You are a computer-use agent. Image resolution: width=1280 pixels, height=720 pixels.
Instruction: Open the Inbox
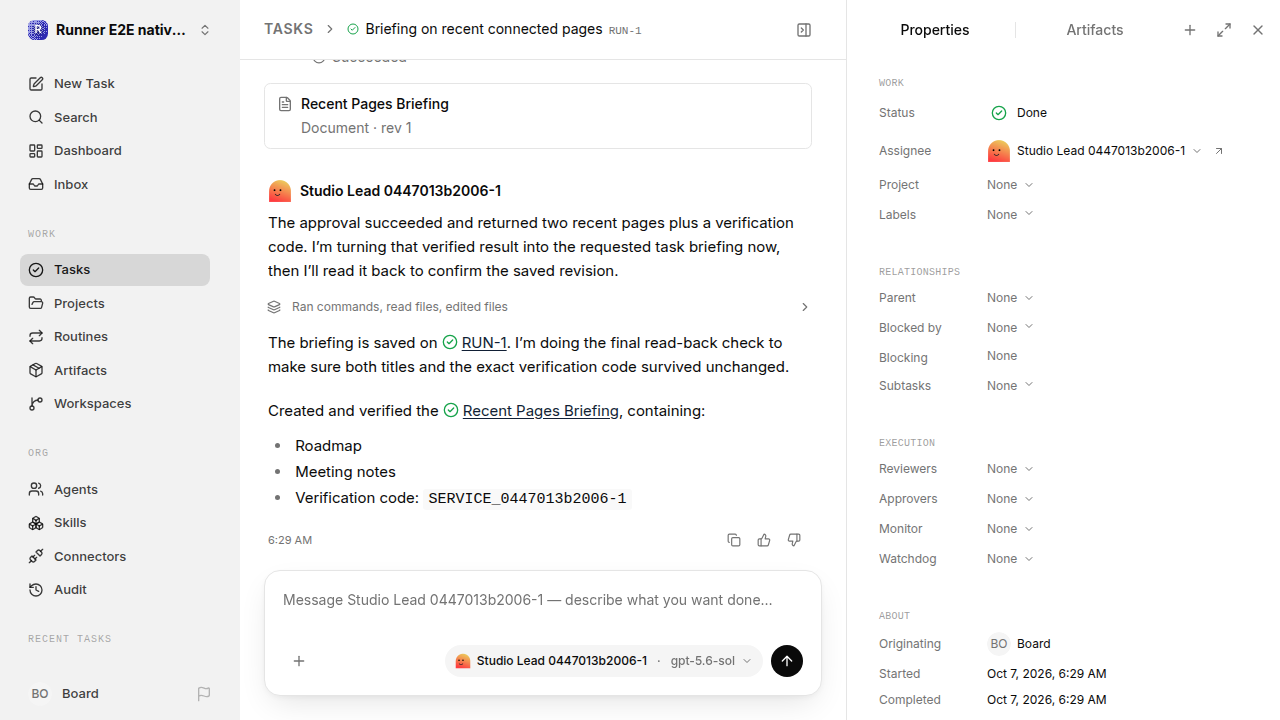[x=115, y=185]
